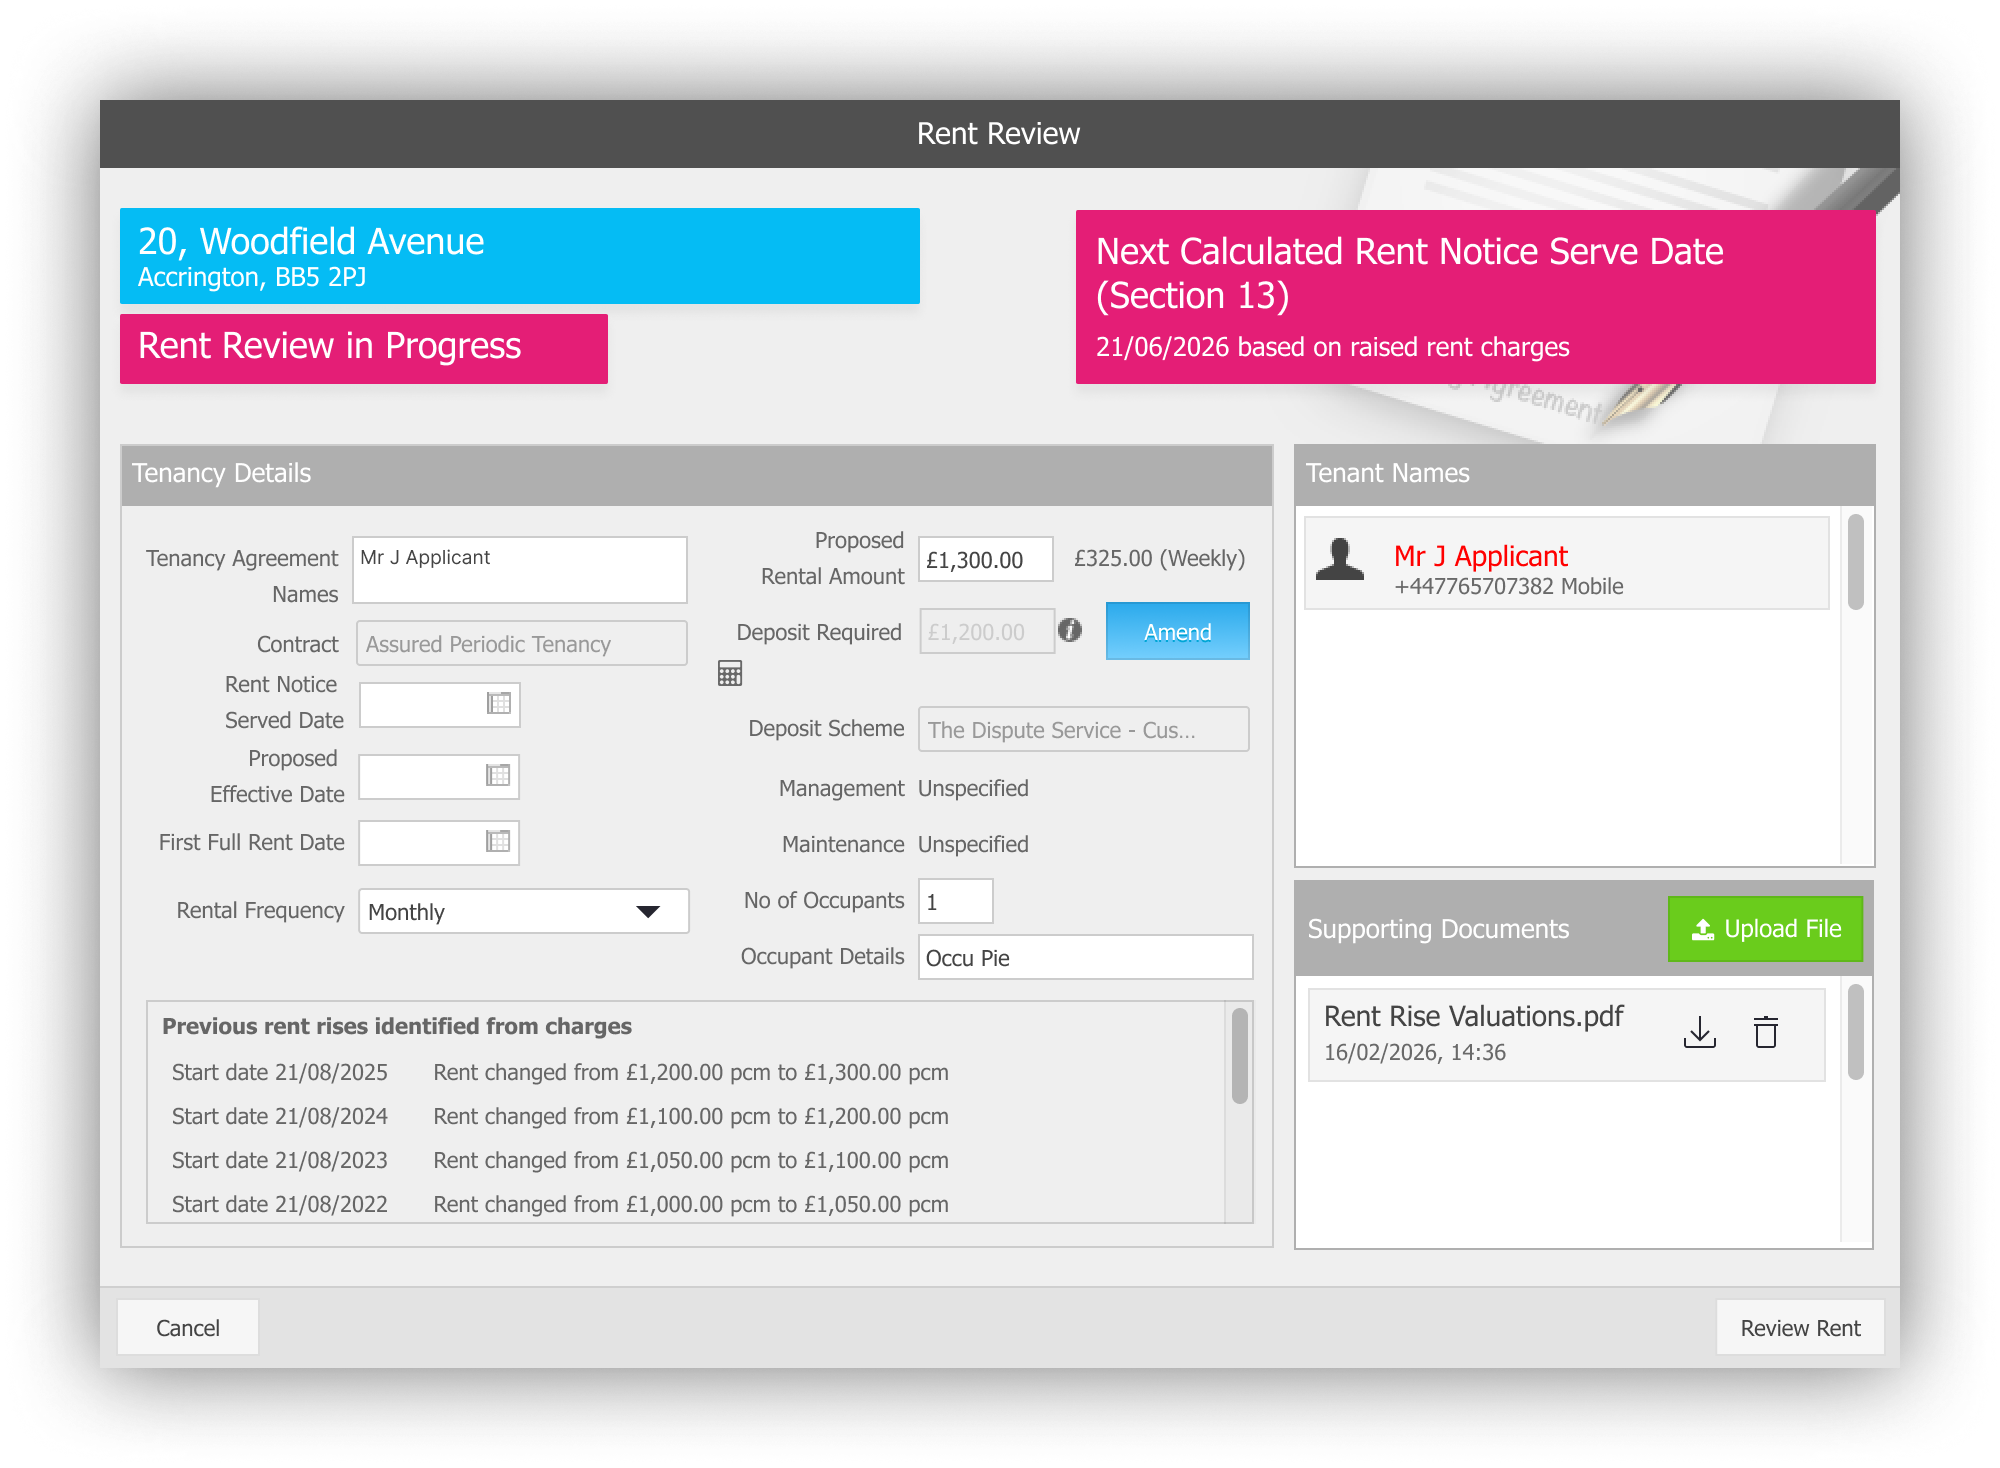Open the Rental Frequency dropdown
The width and height of the screenshot is (2000, 1468).
524,911
